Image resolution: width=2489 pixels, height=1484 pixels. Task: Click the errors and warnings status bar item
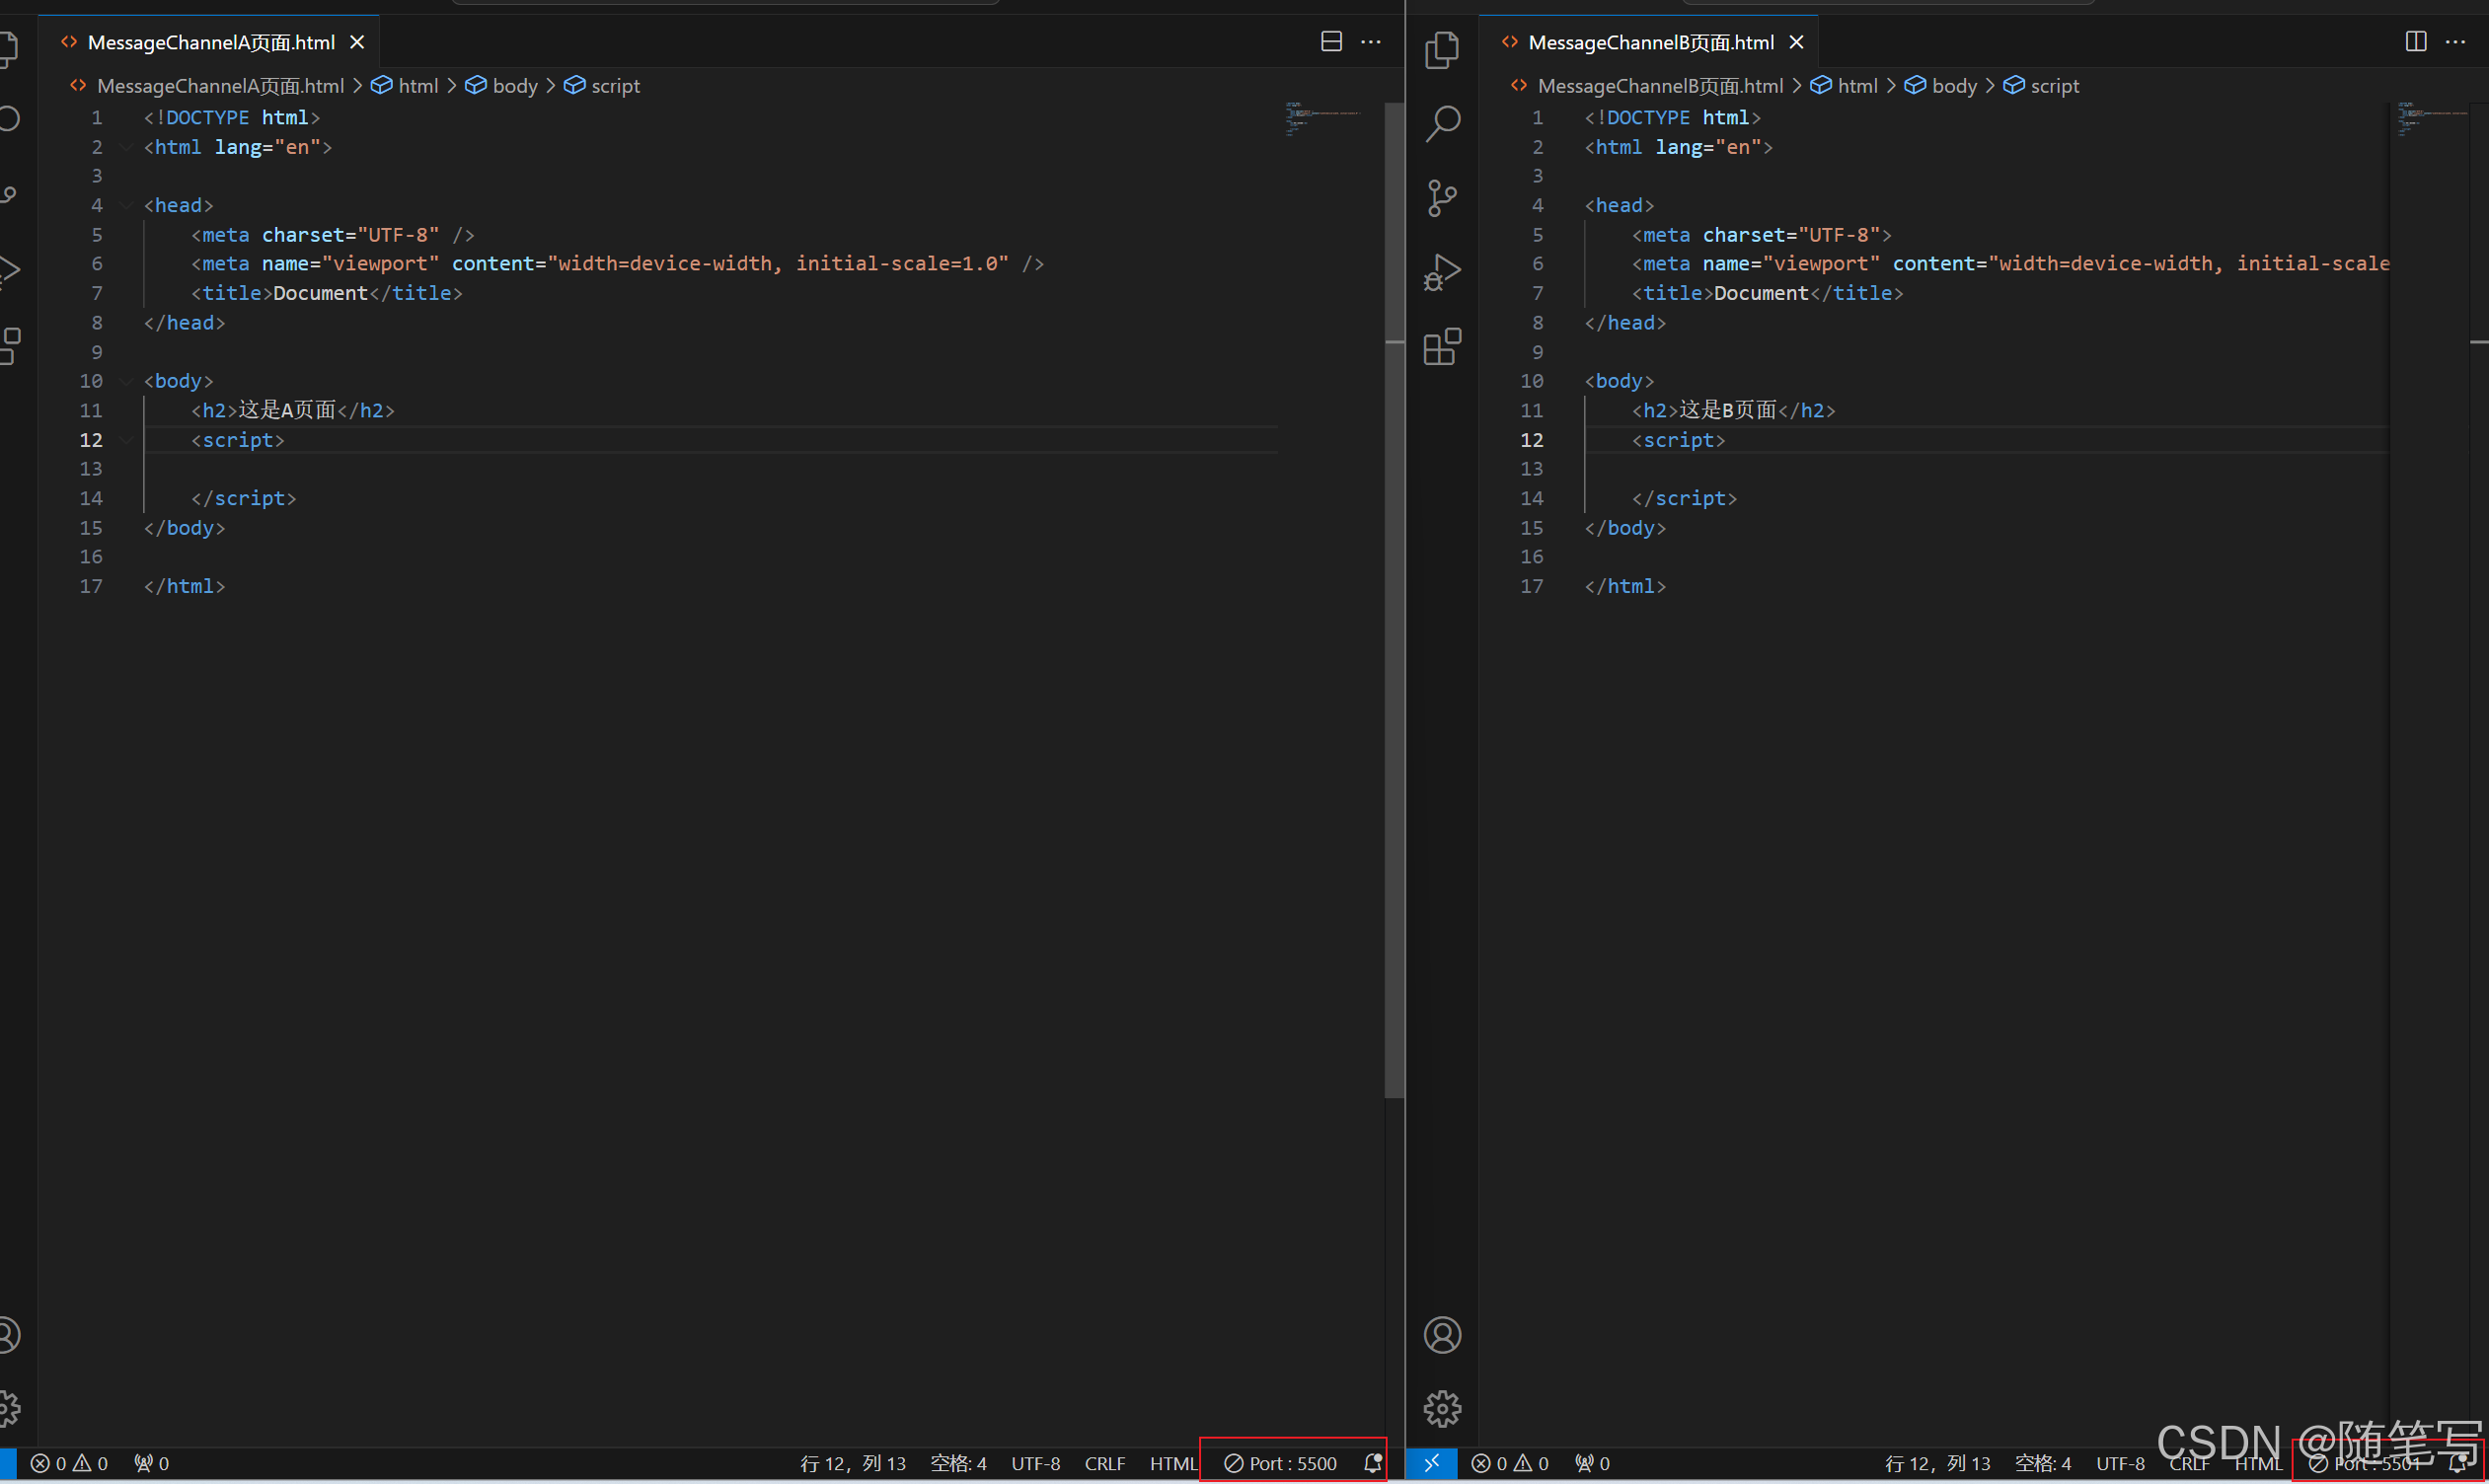70,1463
